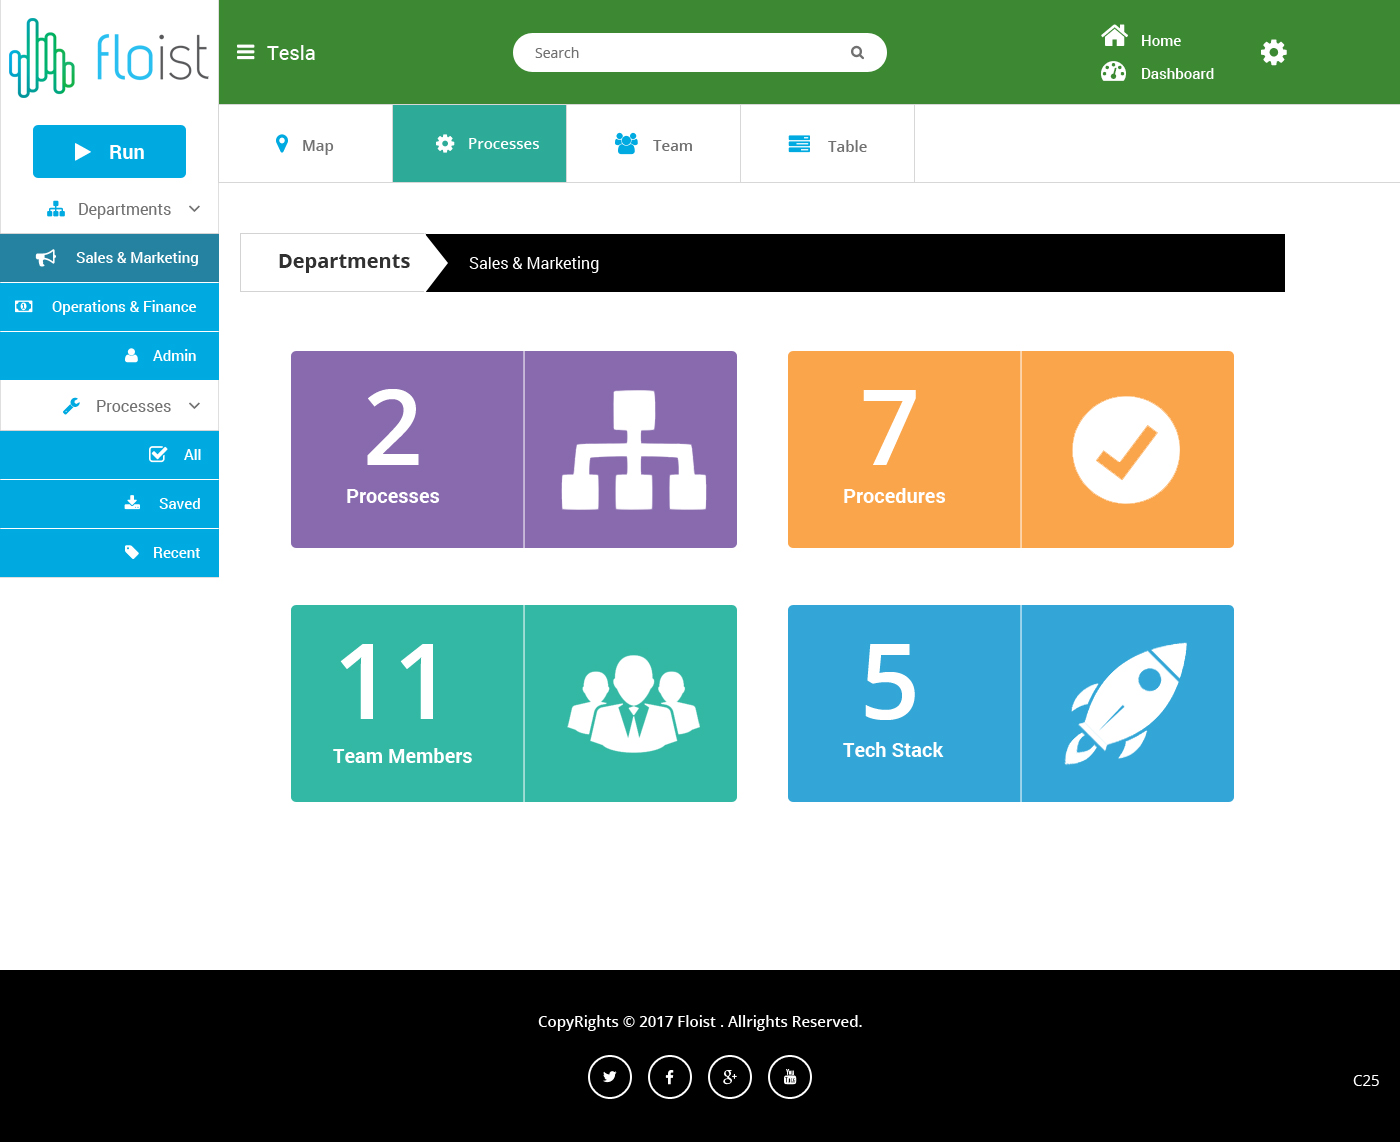
Task: Select Operations & Finance in the sidebar
Action: point(109,307)
